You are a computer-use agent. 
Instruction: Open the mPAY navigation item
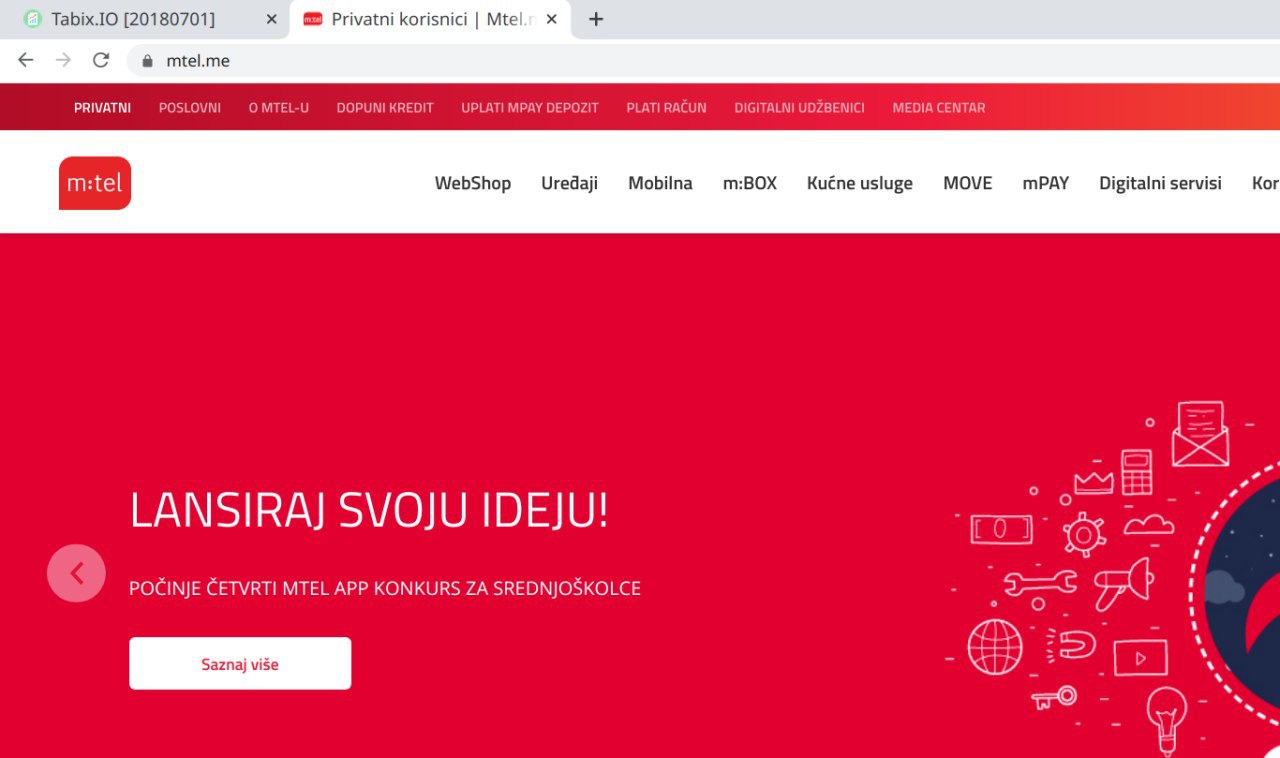pyautogui.click(x=1046, y=183)
